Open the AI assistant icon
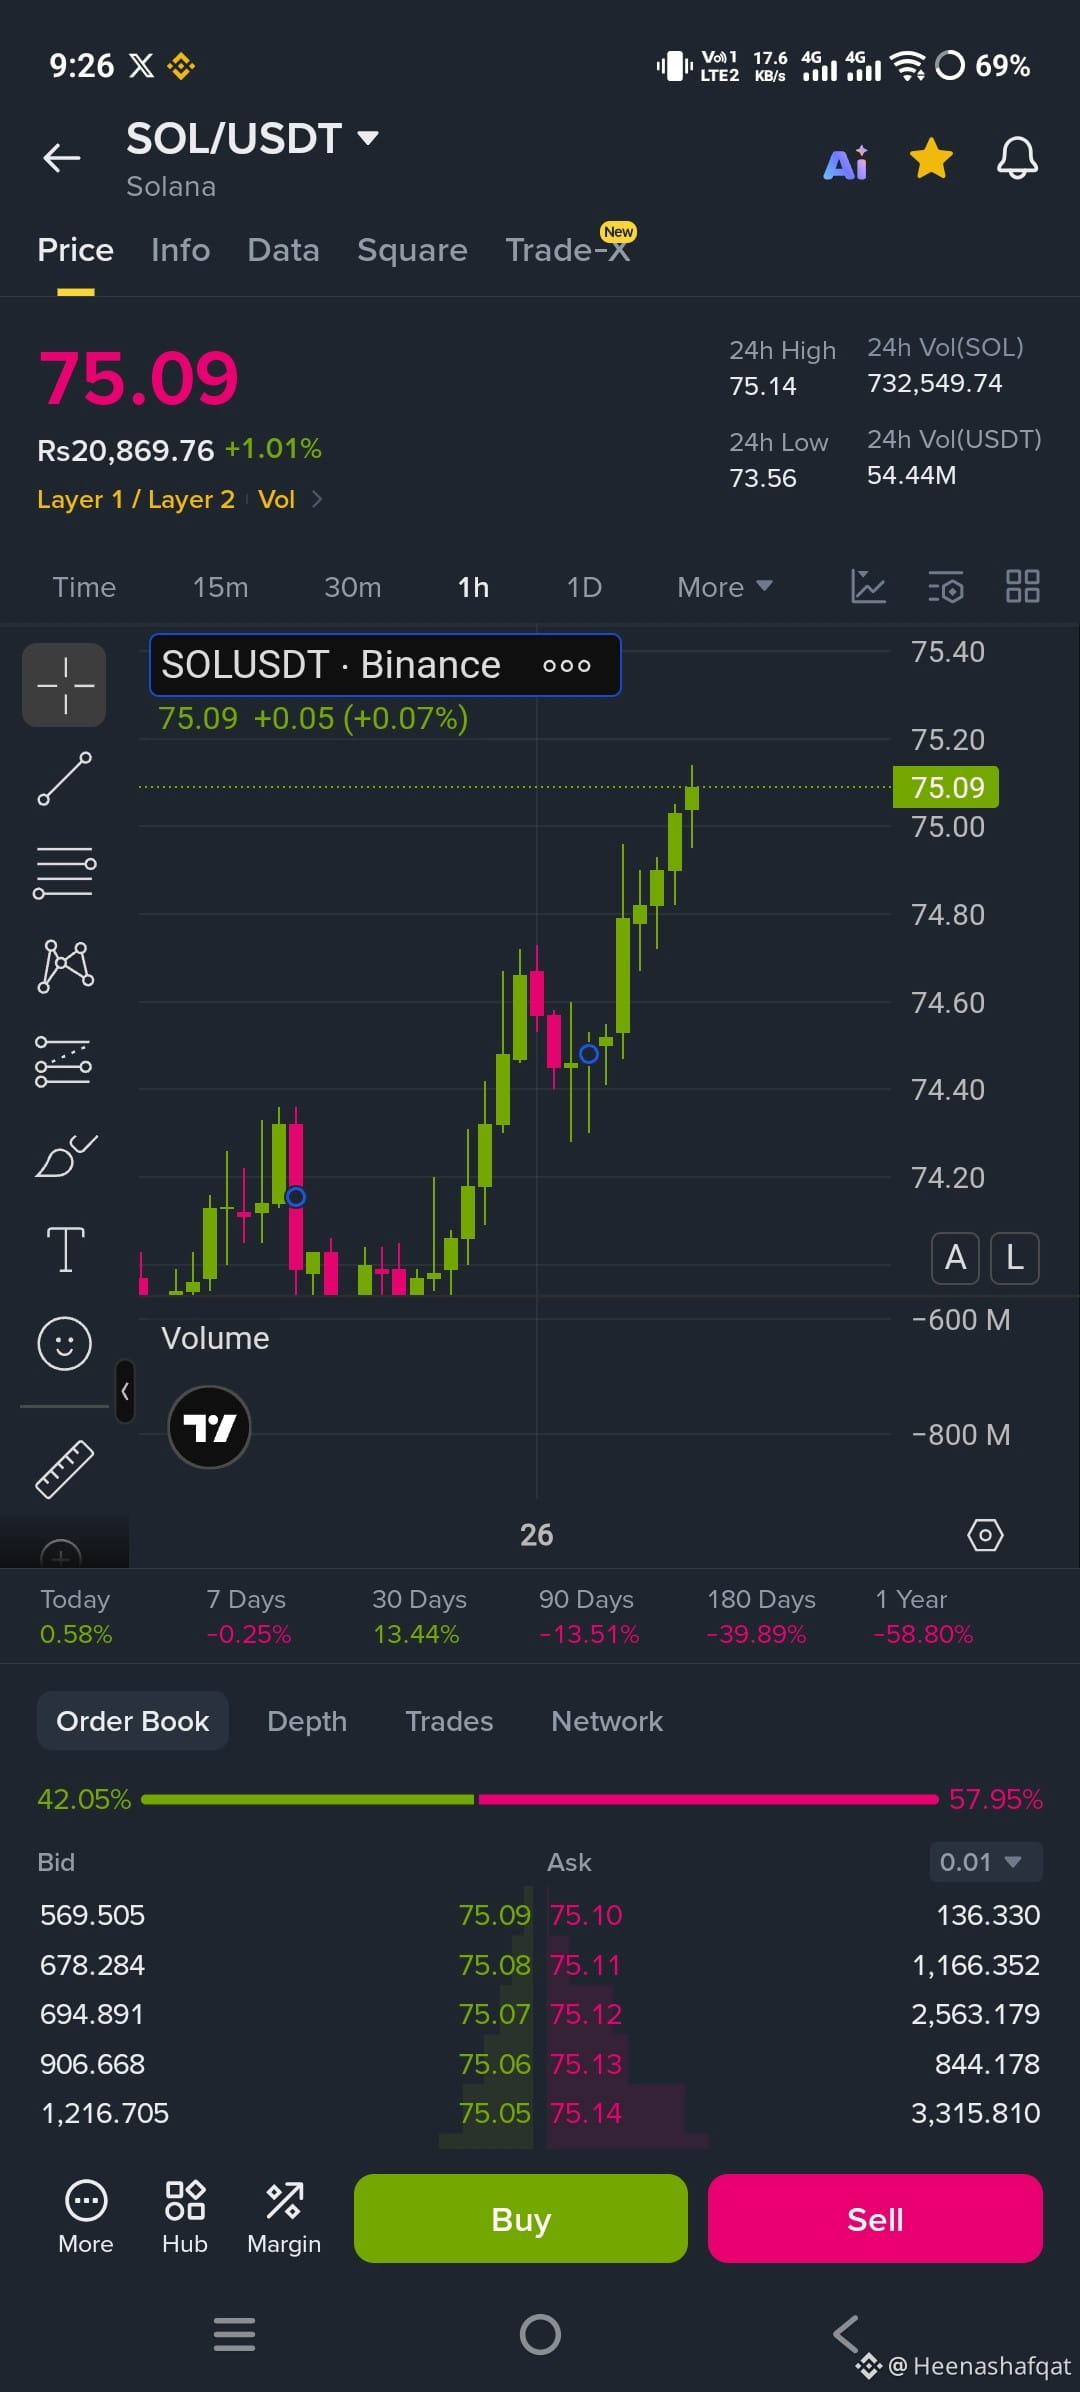This screenshot has width=1080, height=2392. tap(846, 161)
